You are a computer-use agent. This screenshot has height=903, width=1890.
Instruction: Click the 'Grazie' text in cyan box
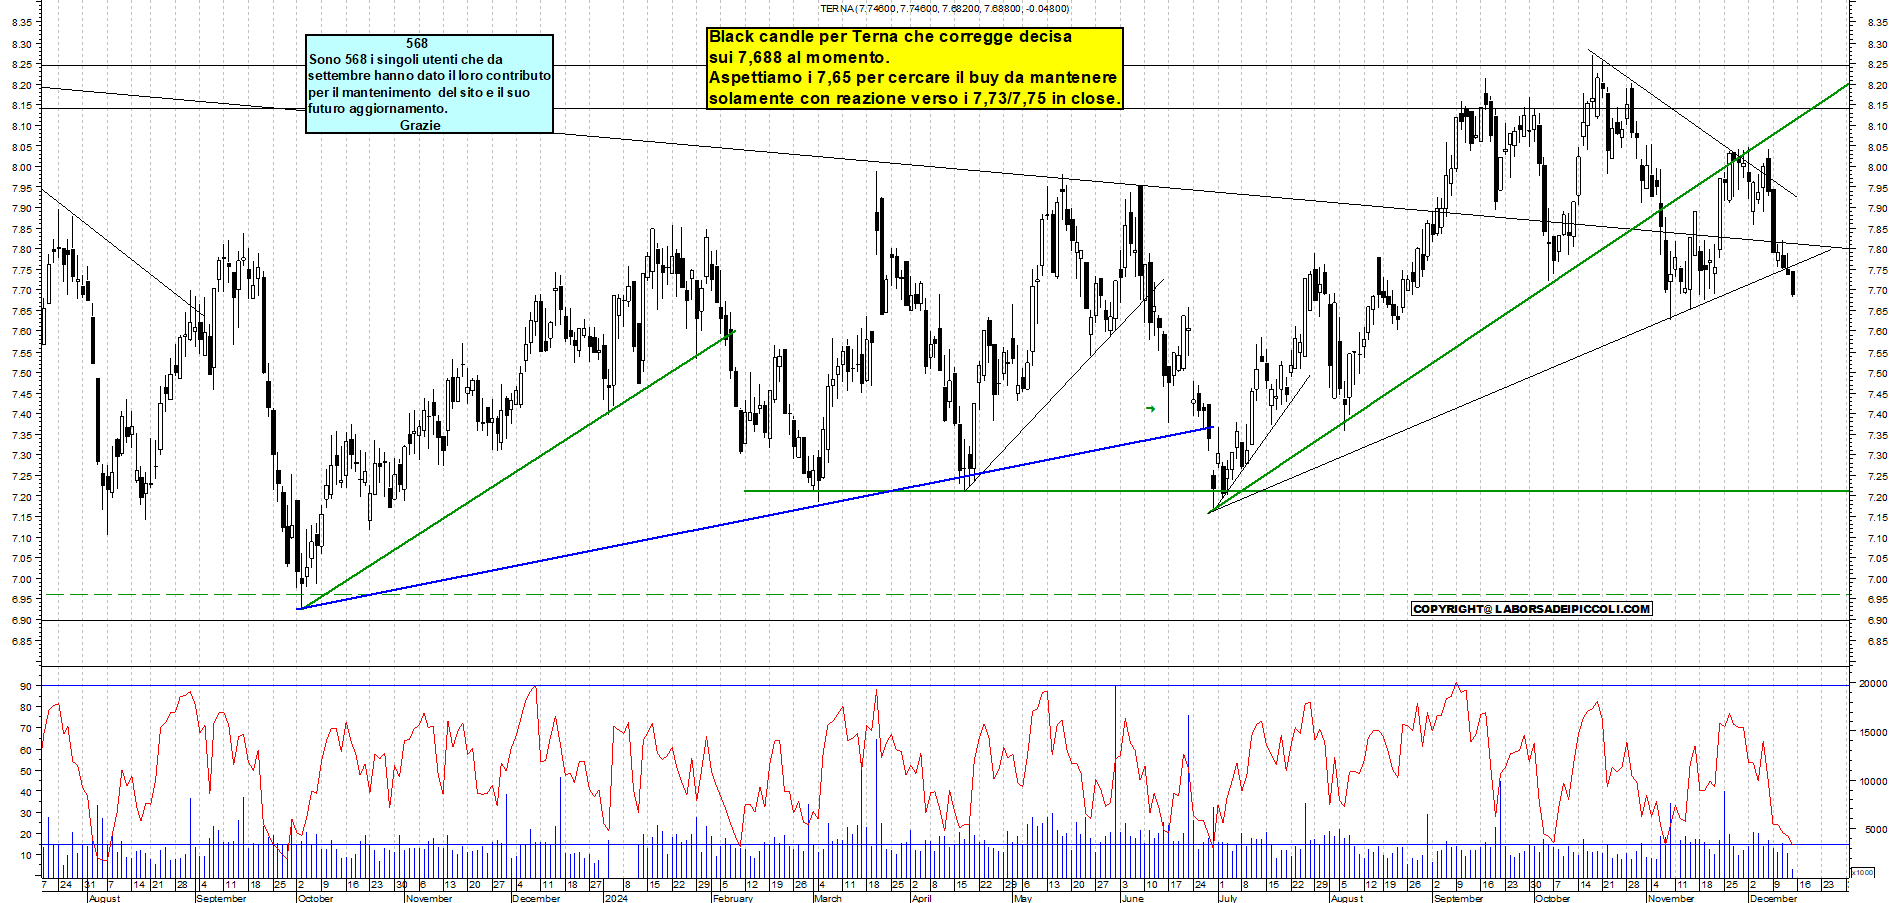pyautogui.click(x=420, y=125)
